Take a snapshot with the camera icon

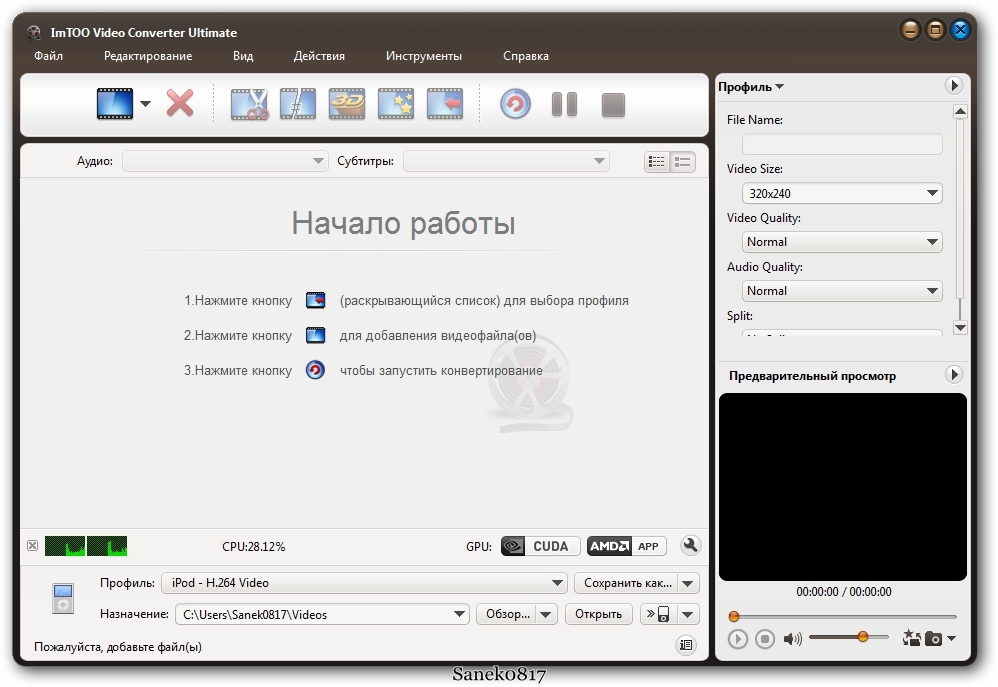(x=933, y=638)
